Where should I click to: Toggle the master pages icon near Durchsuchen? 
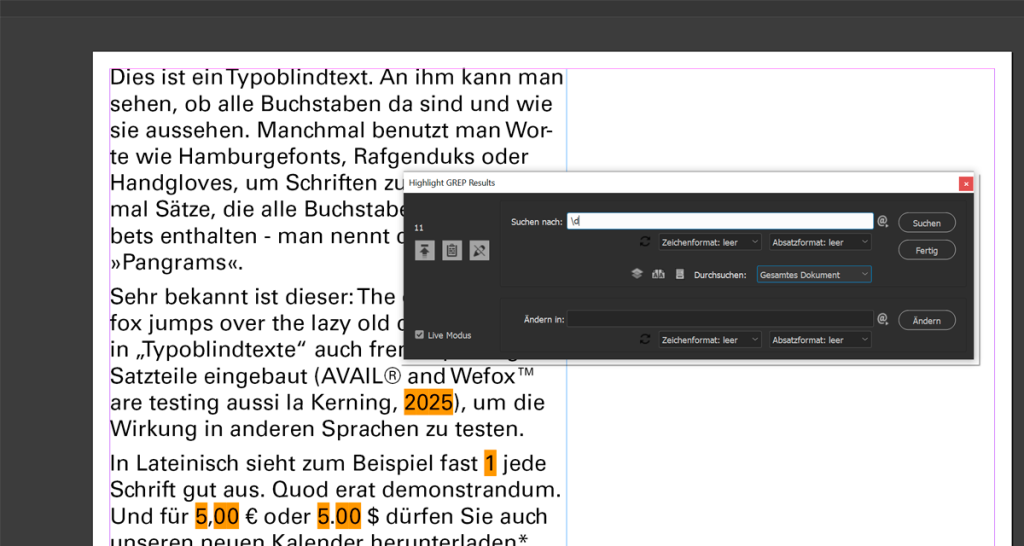tap(658, 274)
